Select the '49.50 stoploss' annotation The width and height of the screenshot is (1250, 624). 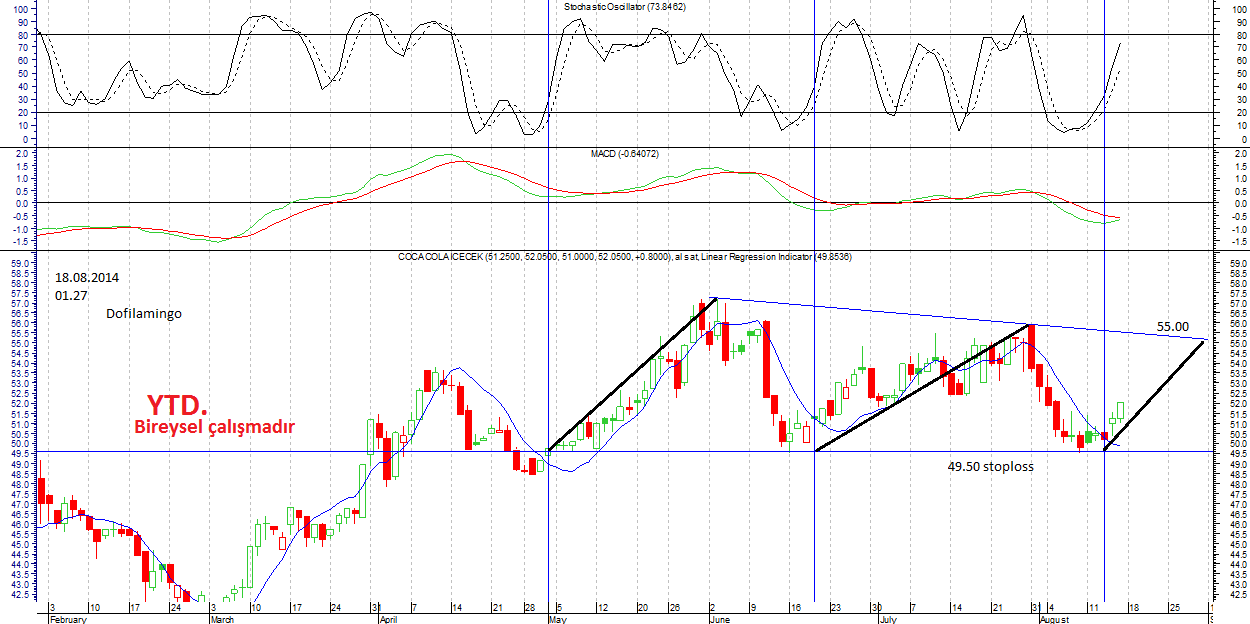pos(990,466)
